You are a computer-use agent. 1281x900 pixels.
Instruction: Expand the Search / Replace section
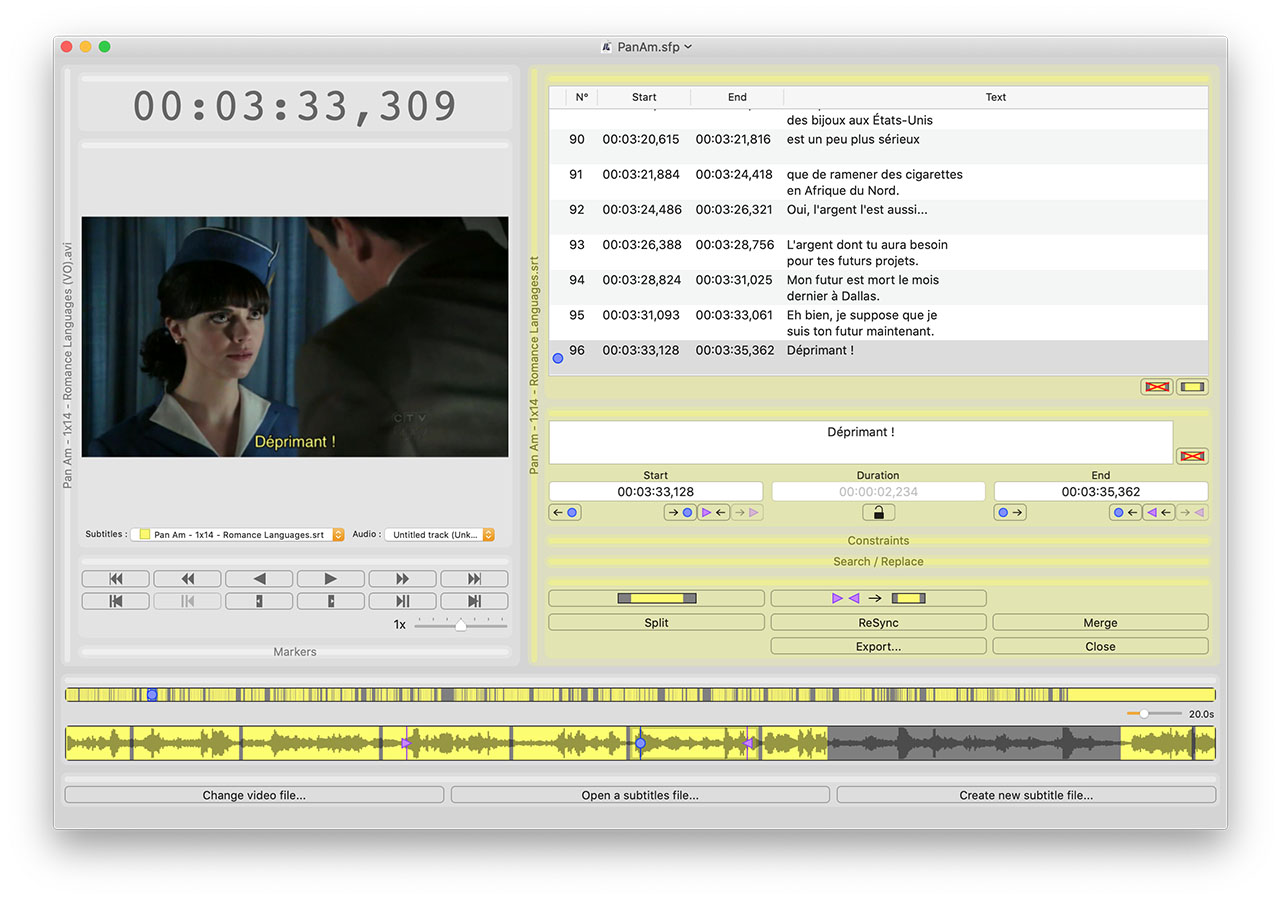tap(878, 562)
